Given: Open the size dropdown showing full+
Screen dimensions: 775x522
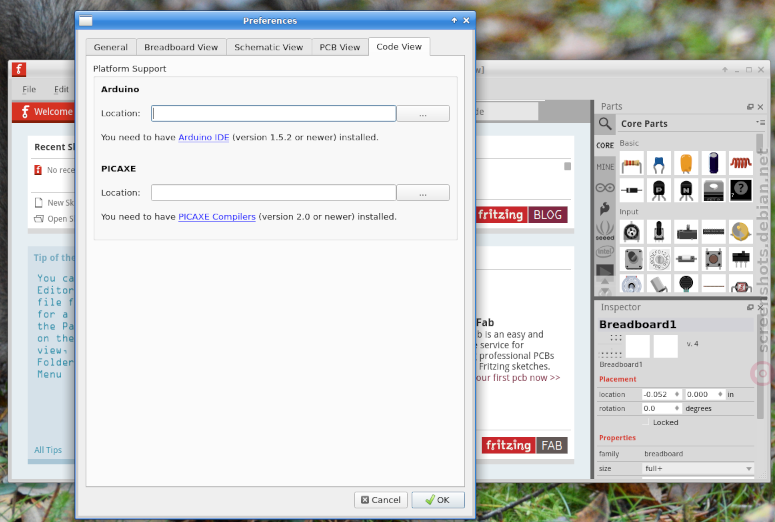Looking at the screenshot, I should [x=698, y=468].
